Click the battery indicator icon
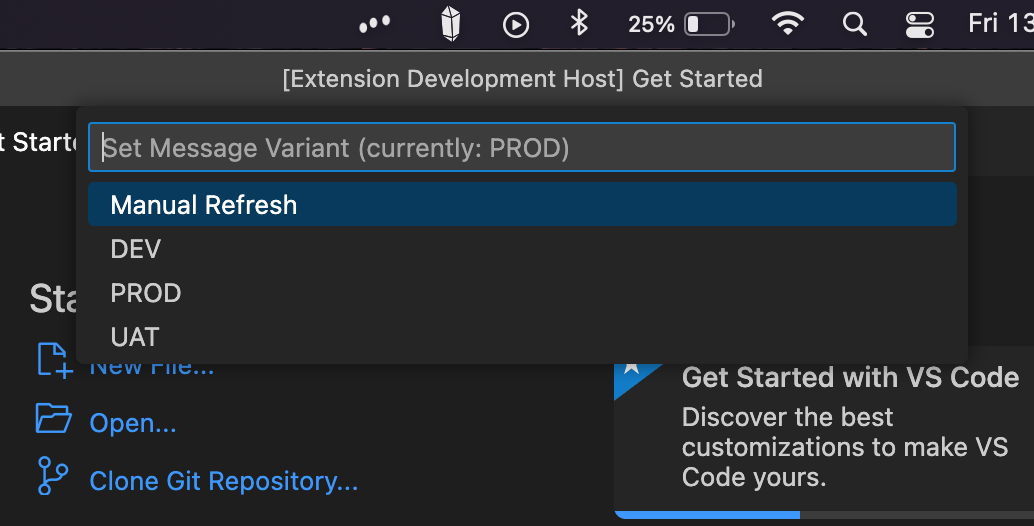 click(x=710, y=24)
